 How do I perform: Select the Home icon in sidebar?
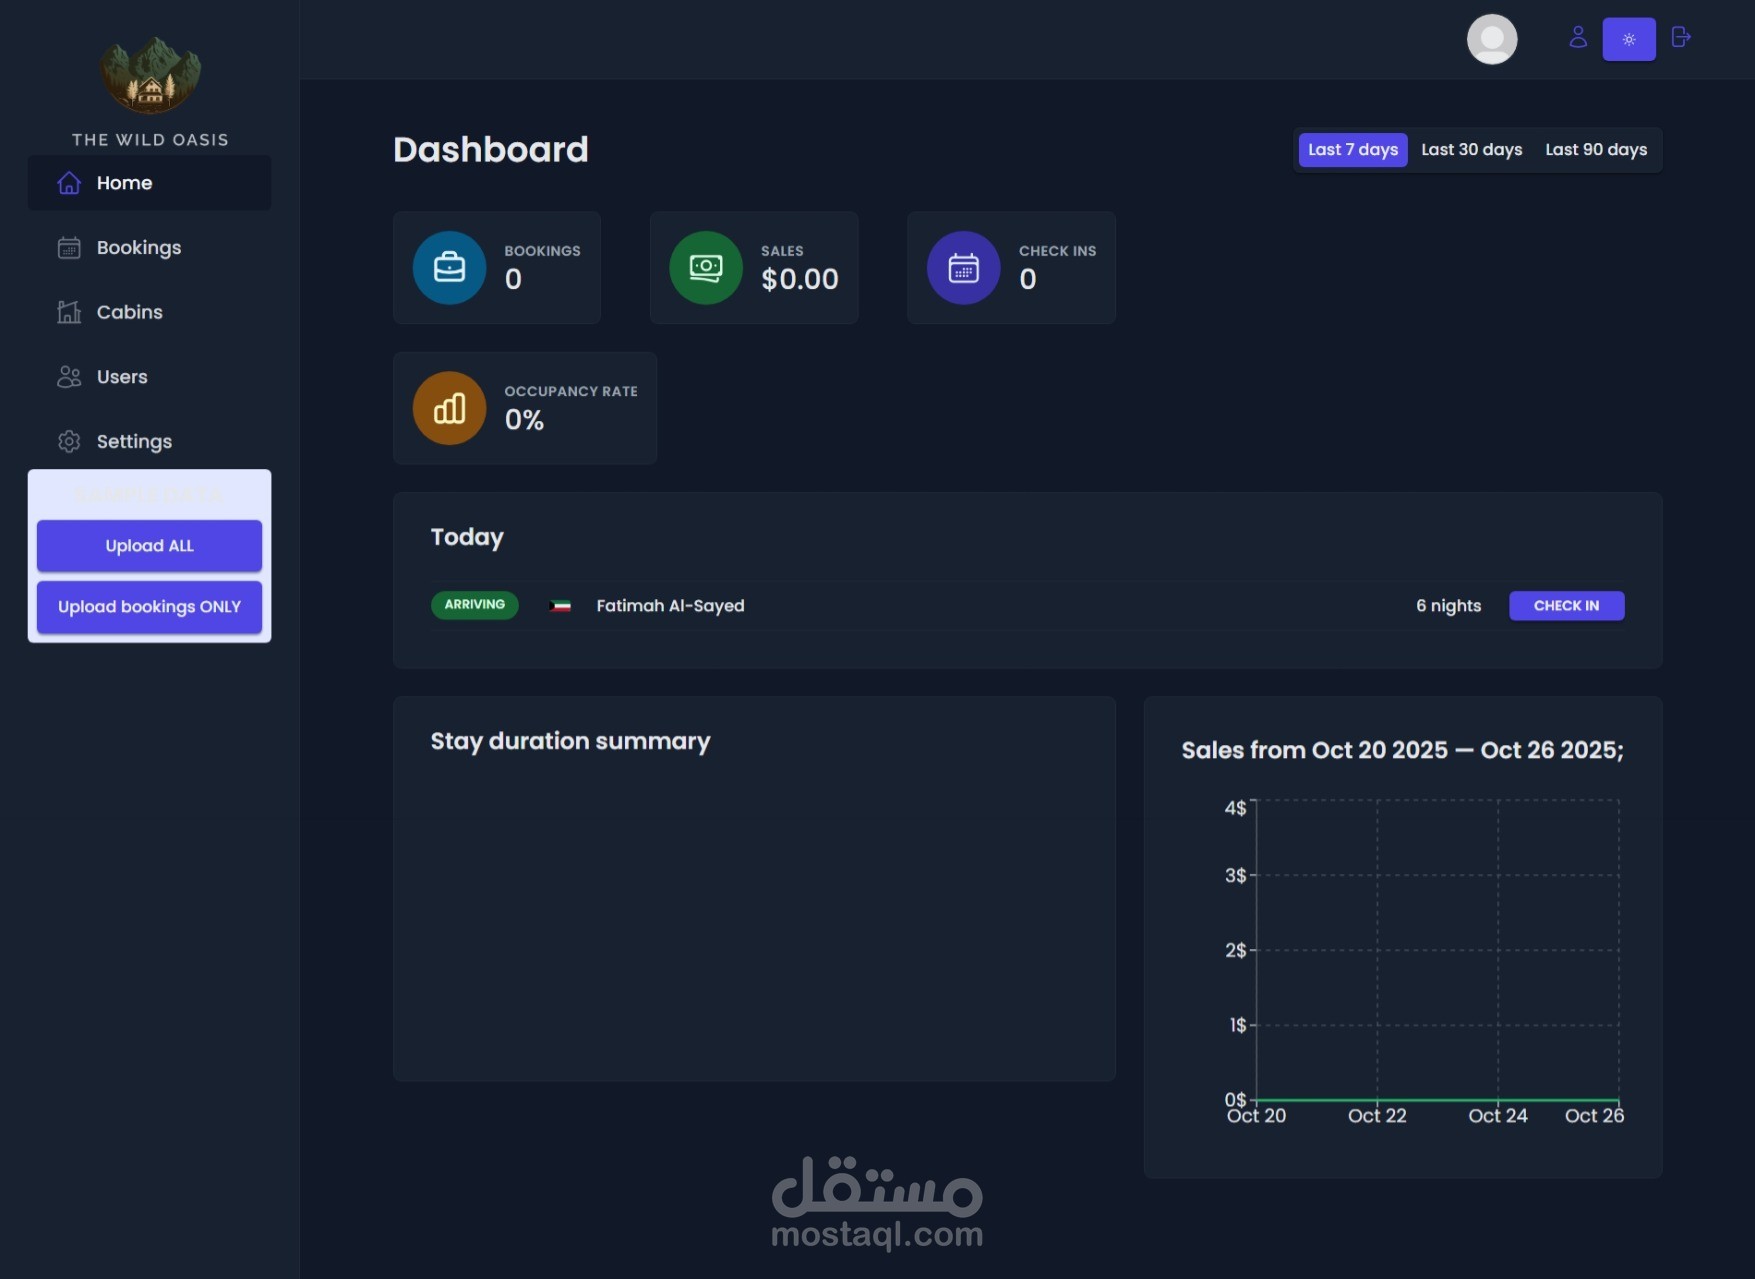tap(68, 183)
